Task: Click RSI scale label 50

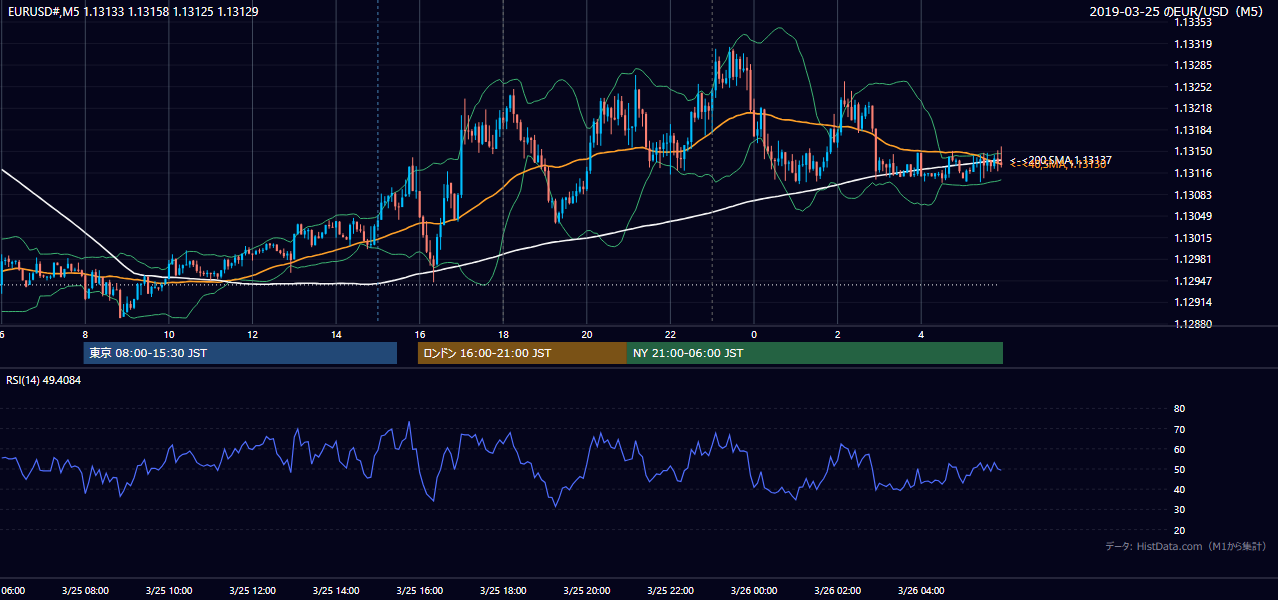Action: pos(1179,469)
